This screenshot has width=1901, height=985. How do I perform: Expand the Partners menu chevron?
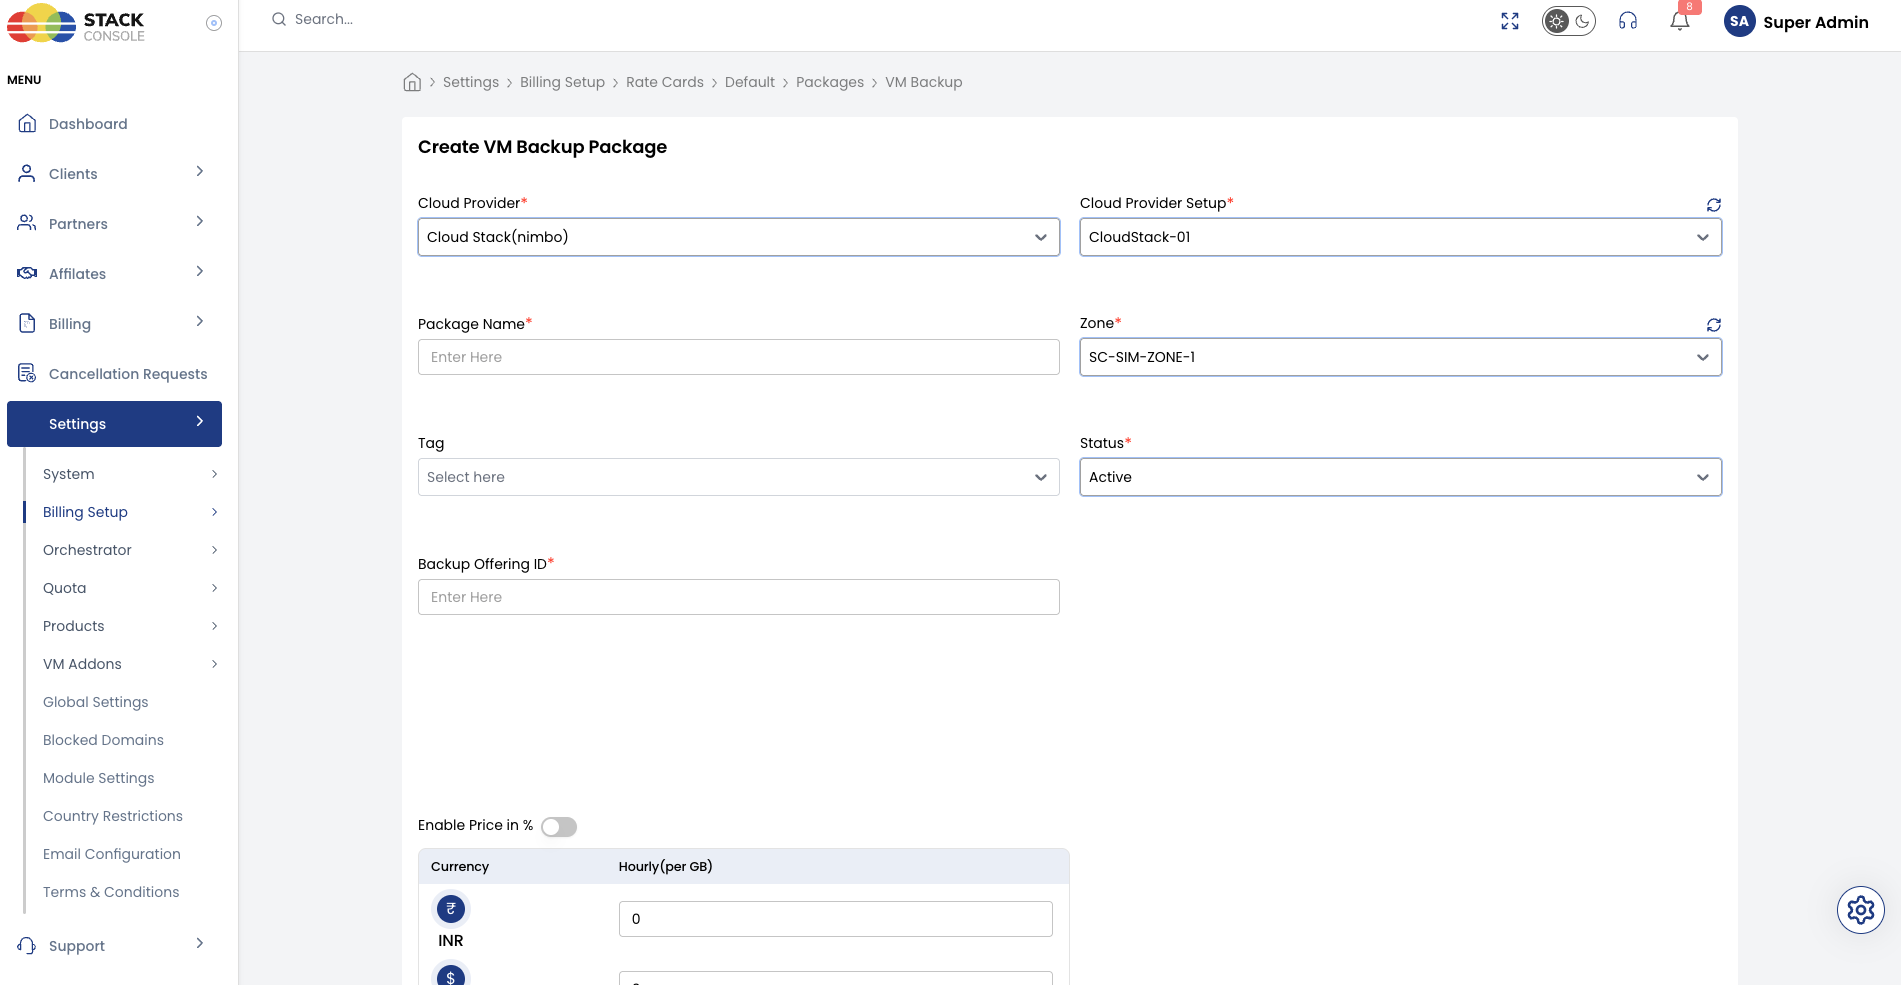pyautogui.click(x=200, y=221)
